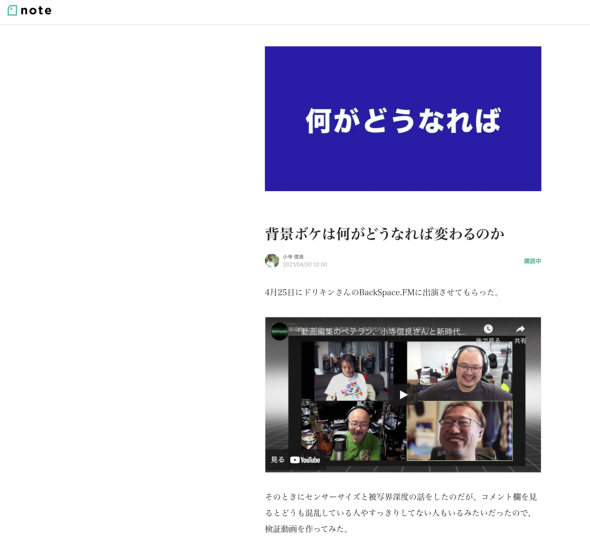Click the blue 何がどうなれば header image
590x549 pixels.
click(403, 119)
